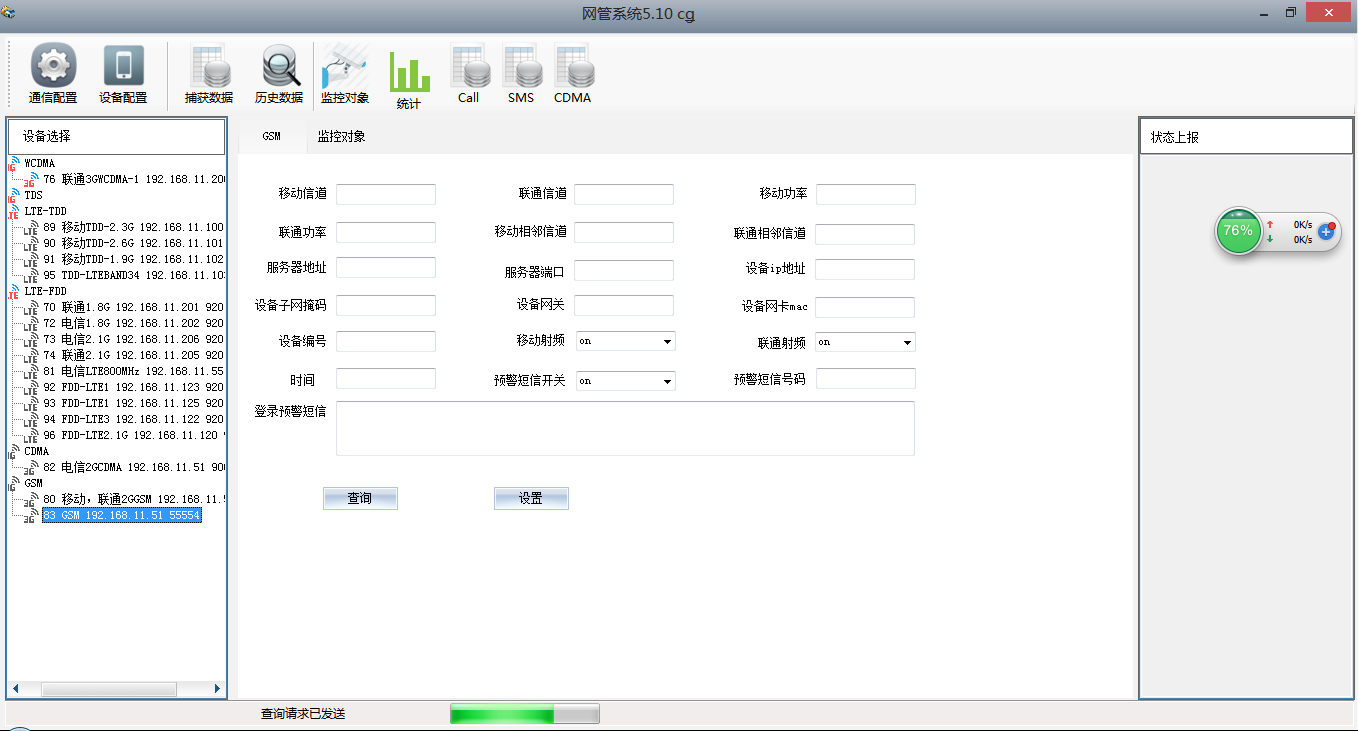Click the Call database icon
This screenshot has width=1358, height=731.
(x=469, y=67)
